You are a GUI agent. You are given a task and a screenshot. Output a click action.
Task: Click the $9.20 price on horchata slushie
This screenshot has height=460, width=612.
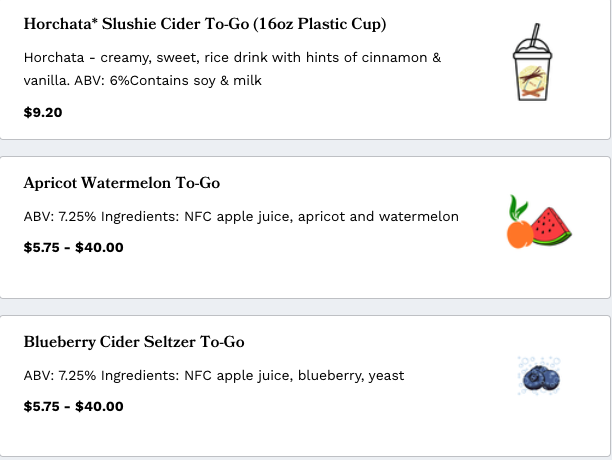[x=43, y=112]
